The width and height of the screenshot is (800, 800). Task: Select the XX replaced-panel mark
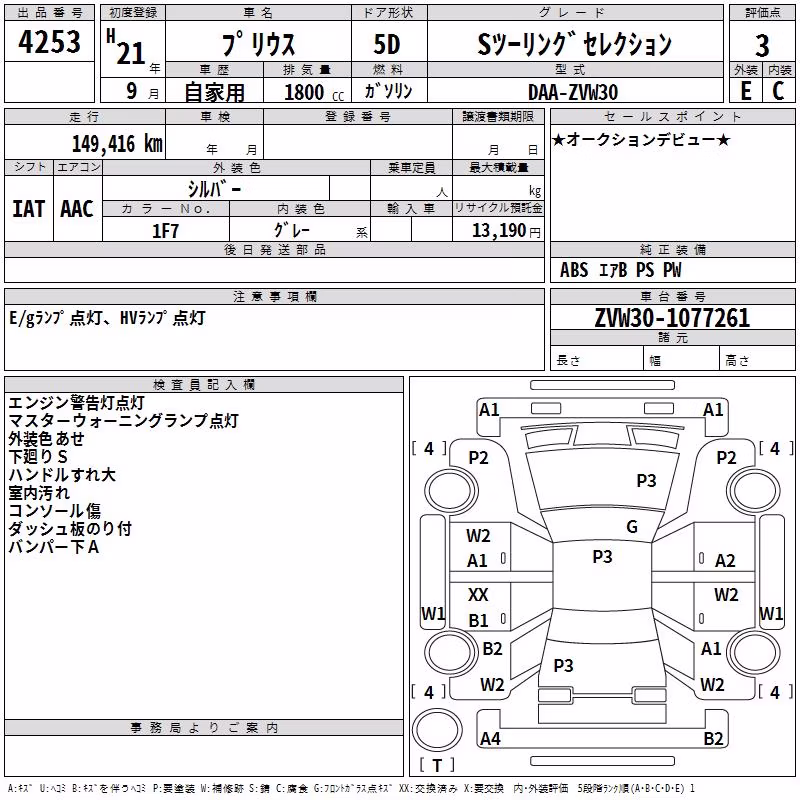click(x=478, y=594)
